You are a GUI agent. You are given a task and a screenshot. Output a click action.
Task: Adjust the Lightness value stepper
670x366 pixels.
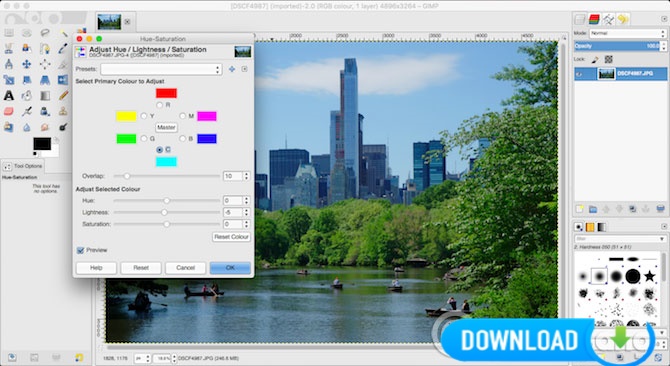[x=246, y=212]
